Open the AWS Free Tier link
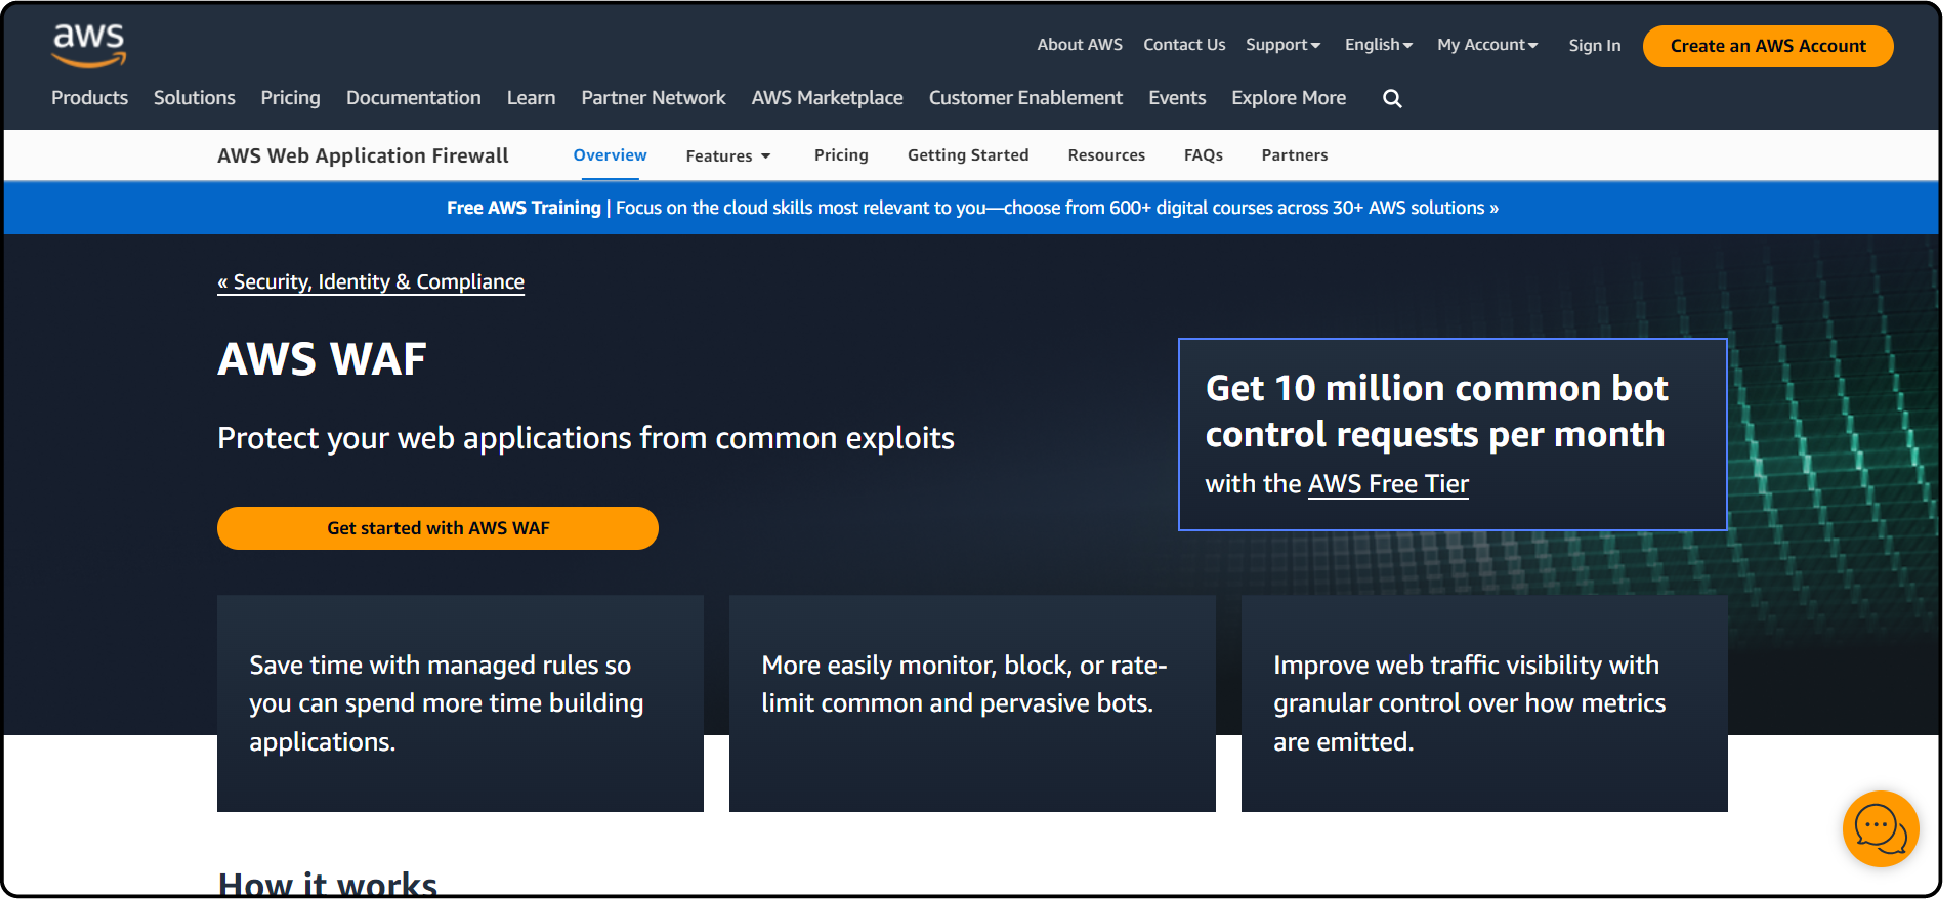 point(1388,484)
